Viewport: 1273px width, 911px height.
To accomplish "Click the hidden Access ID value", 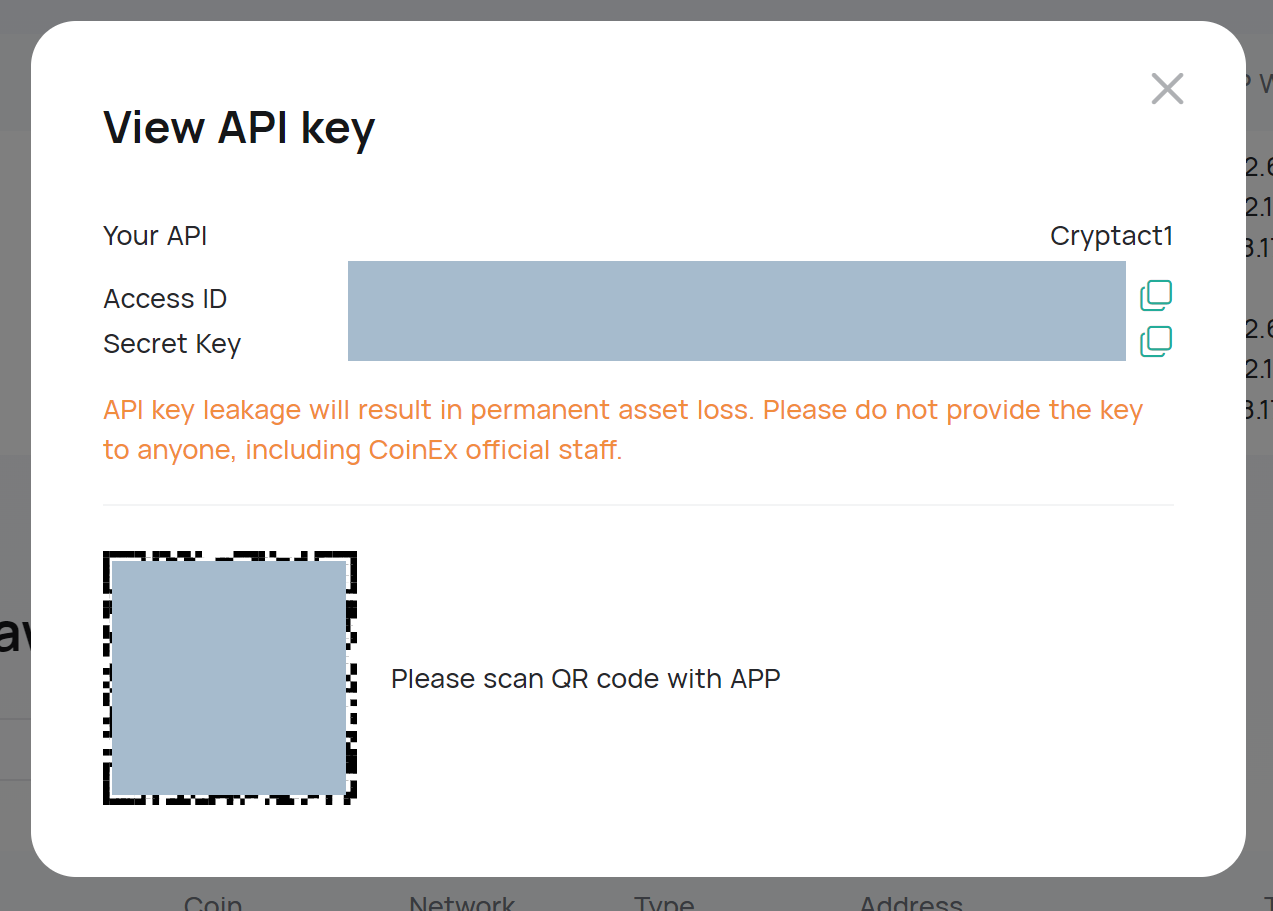I will (x=736, y=286).
